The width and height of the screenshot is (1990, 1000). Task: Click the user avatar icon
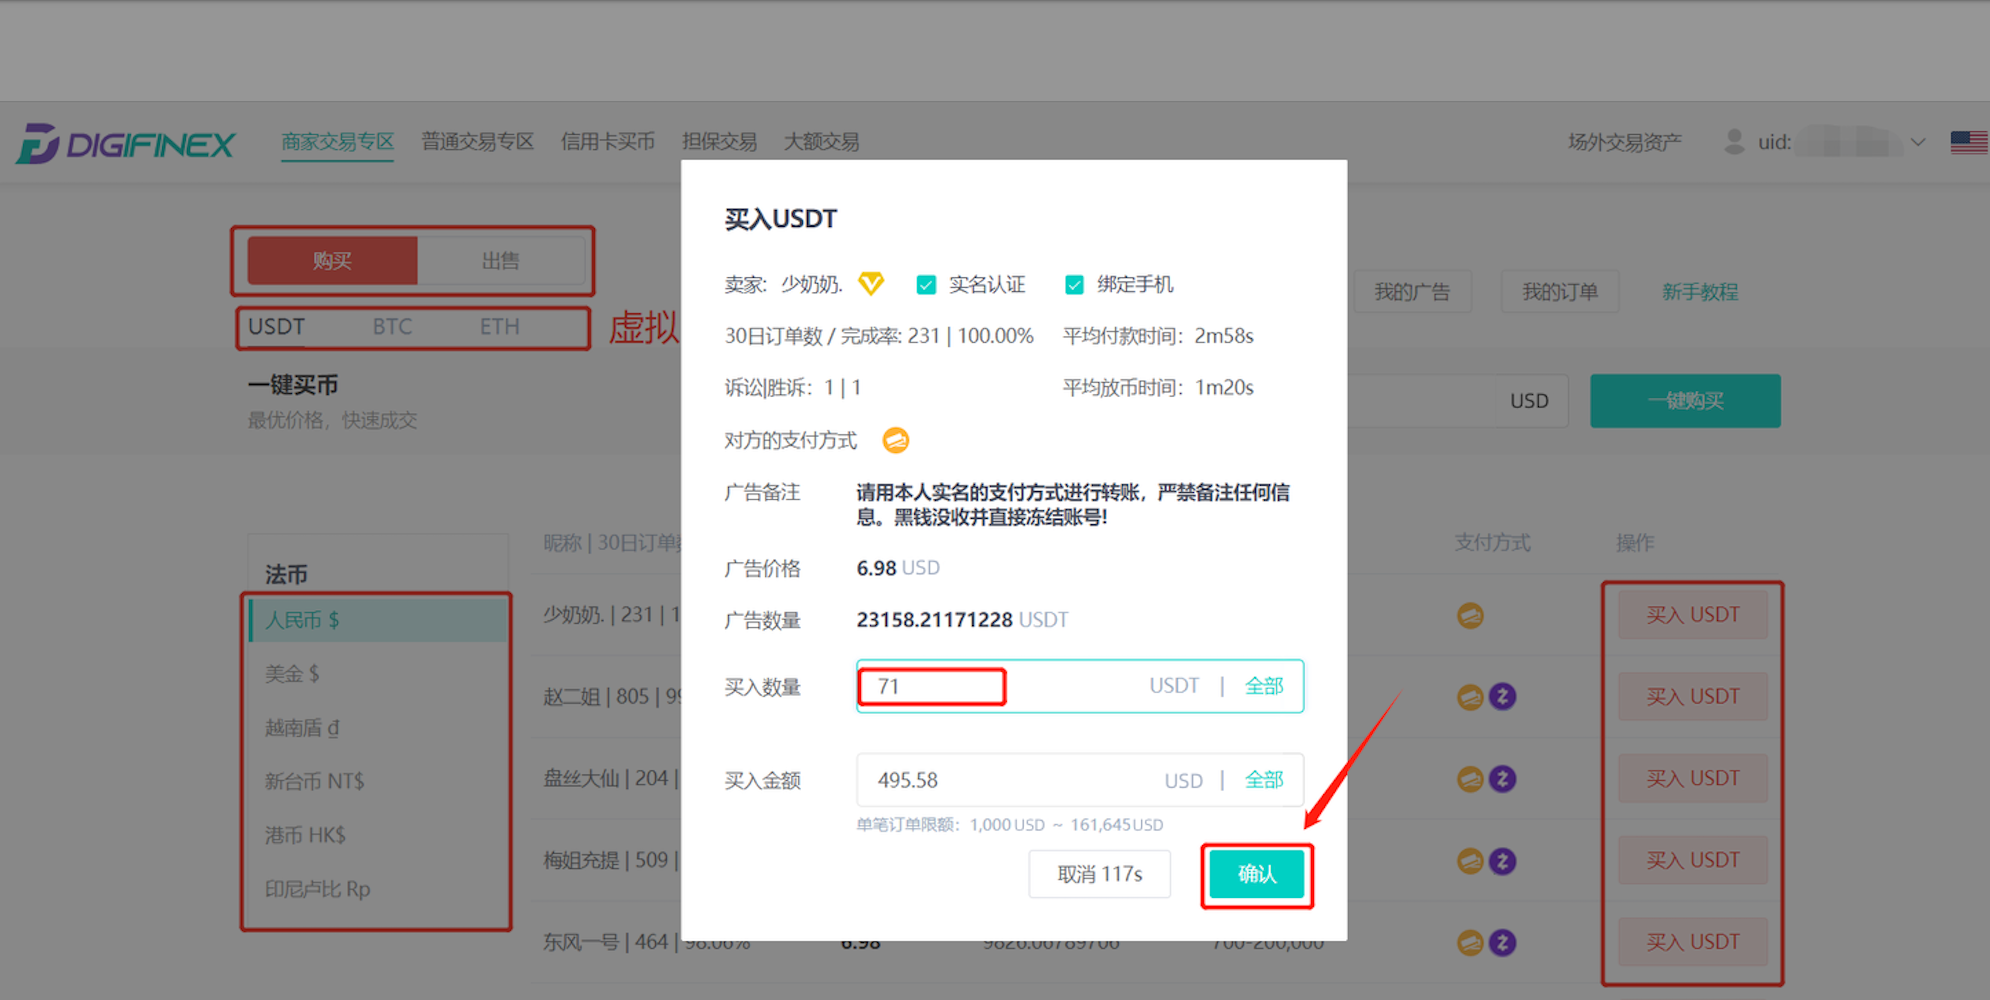1734,142
